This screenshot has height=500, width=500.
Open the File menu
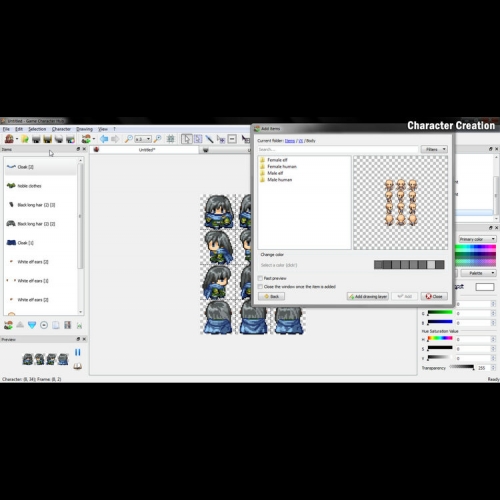pyautogui.click(x=6, y=129)
